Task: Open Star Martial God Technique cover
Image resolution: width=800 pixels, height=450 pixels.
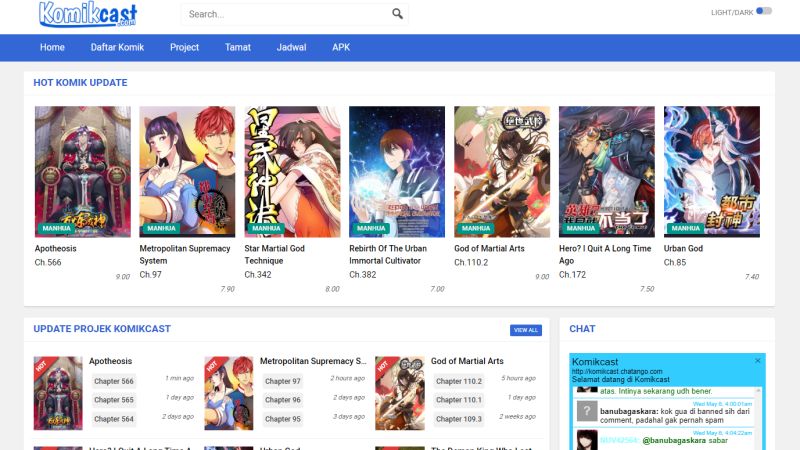Action: (x=292, y=171)
